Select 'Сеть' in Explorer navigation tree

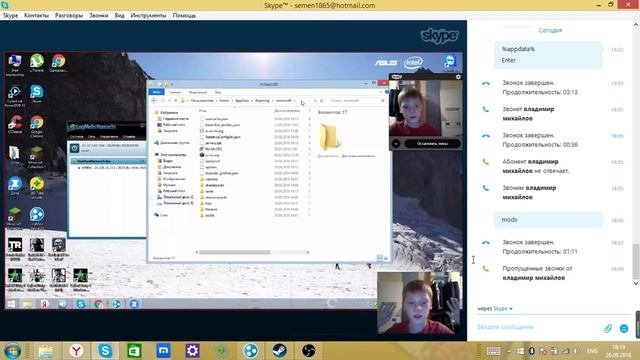click(x=164, y=215)
